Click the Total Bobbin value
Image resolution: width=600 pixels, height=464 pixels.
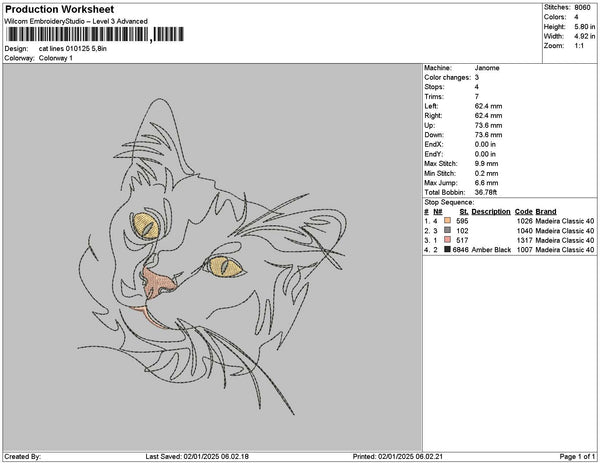[x=486, y=192]
